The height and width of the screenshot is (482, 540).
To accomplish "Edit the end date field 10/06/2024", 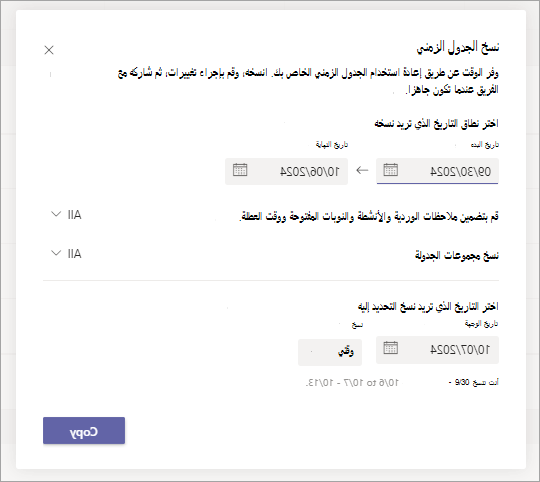I will tap(286, 171).
